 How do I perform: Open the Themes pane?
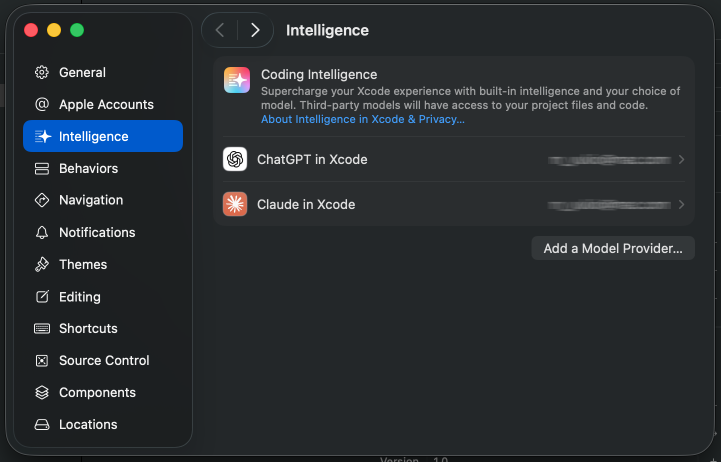tap(103, 264)
